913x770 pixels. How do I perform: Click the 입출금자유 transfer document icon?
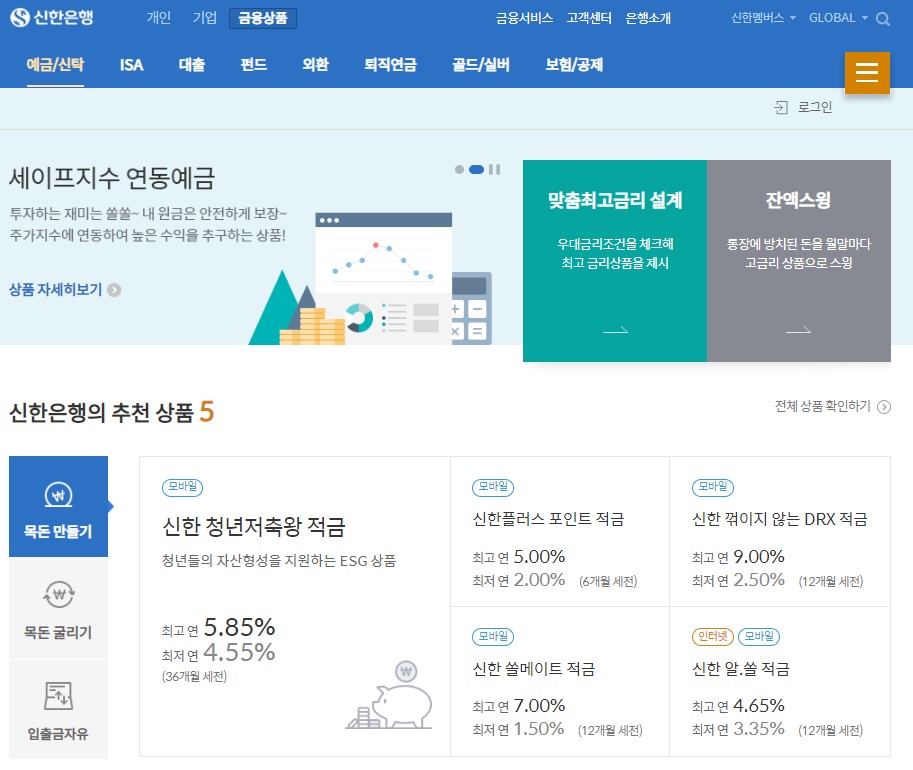[59, 696]
